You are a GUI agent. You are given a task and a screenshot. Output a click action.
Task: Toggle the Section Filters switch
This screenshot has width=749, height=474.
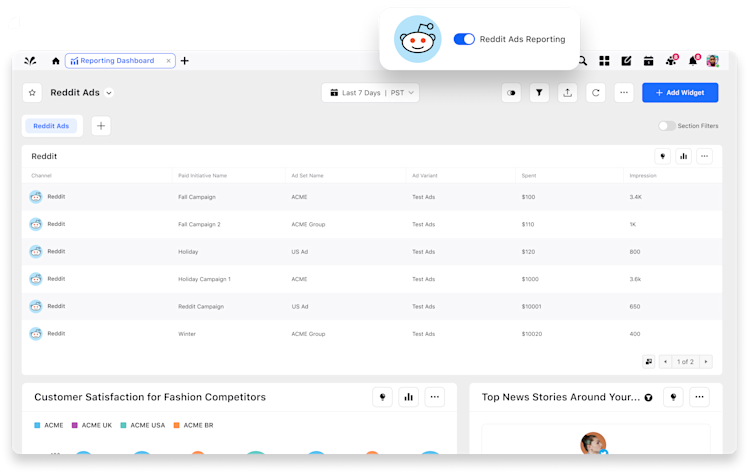click(x=667, y=126)
